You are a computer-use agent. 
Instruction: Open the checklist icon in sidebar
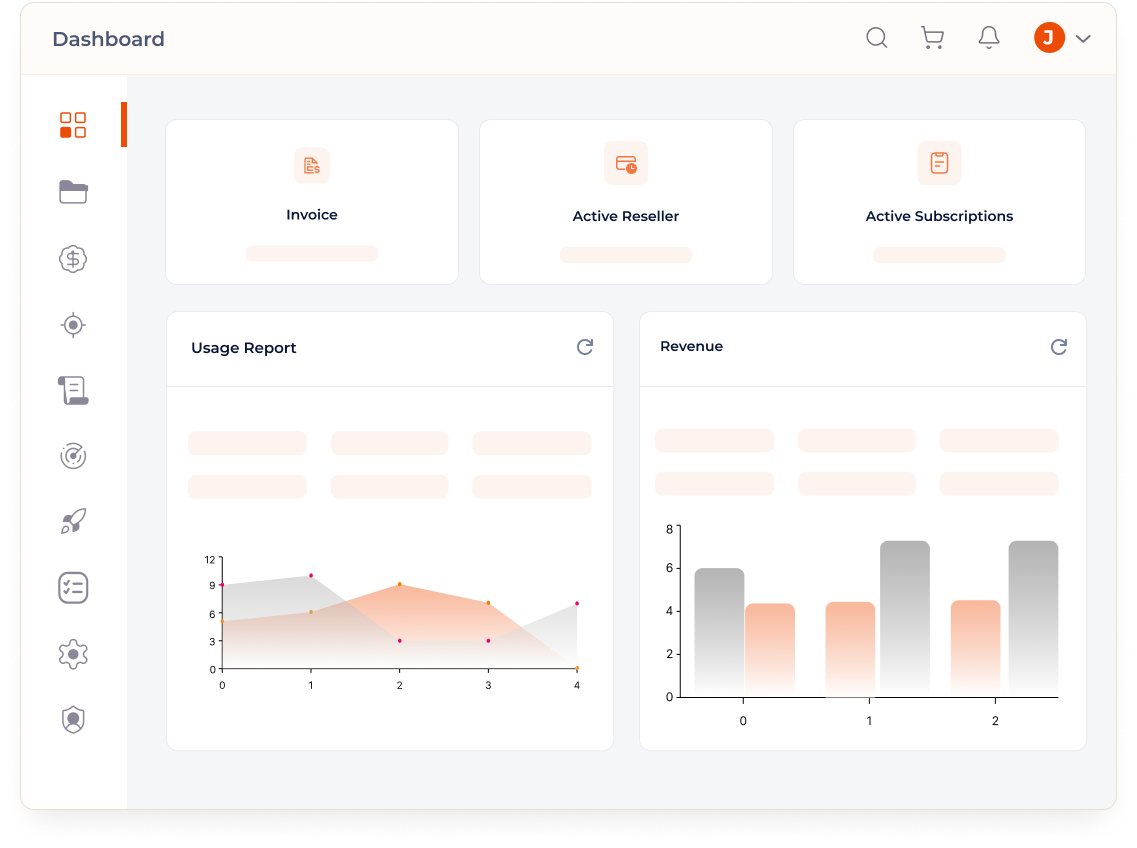coord(73,588)
